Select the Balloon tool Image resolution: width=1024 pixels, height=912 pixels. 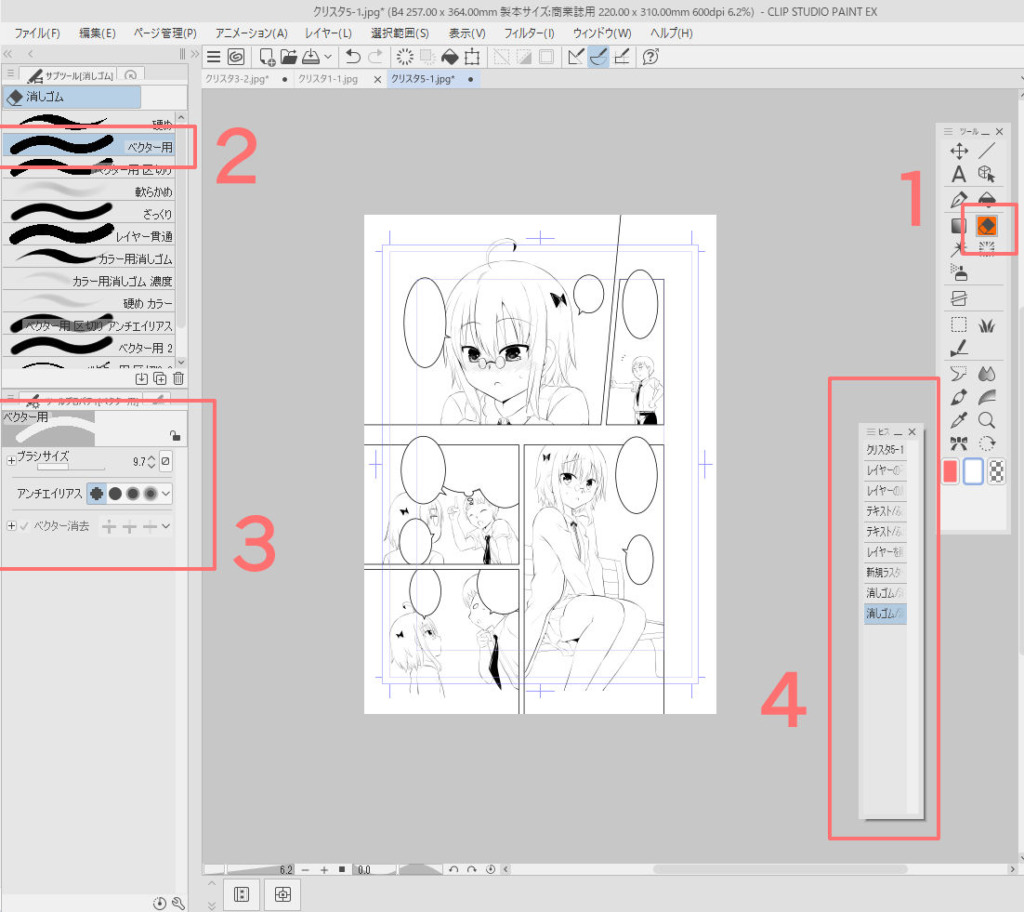tap(959, 374)
